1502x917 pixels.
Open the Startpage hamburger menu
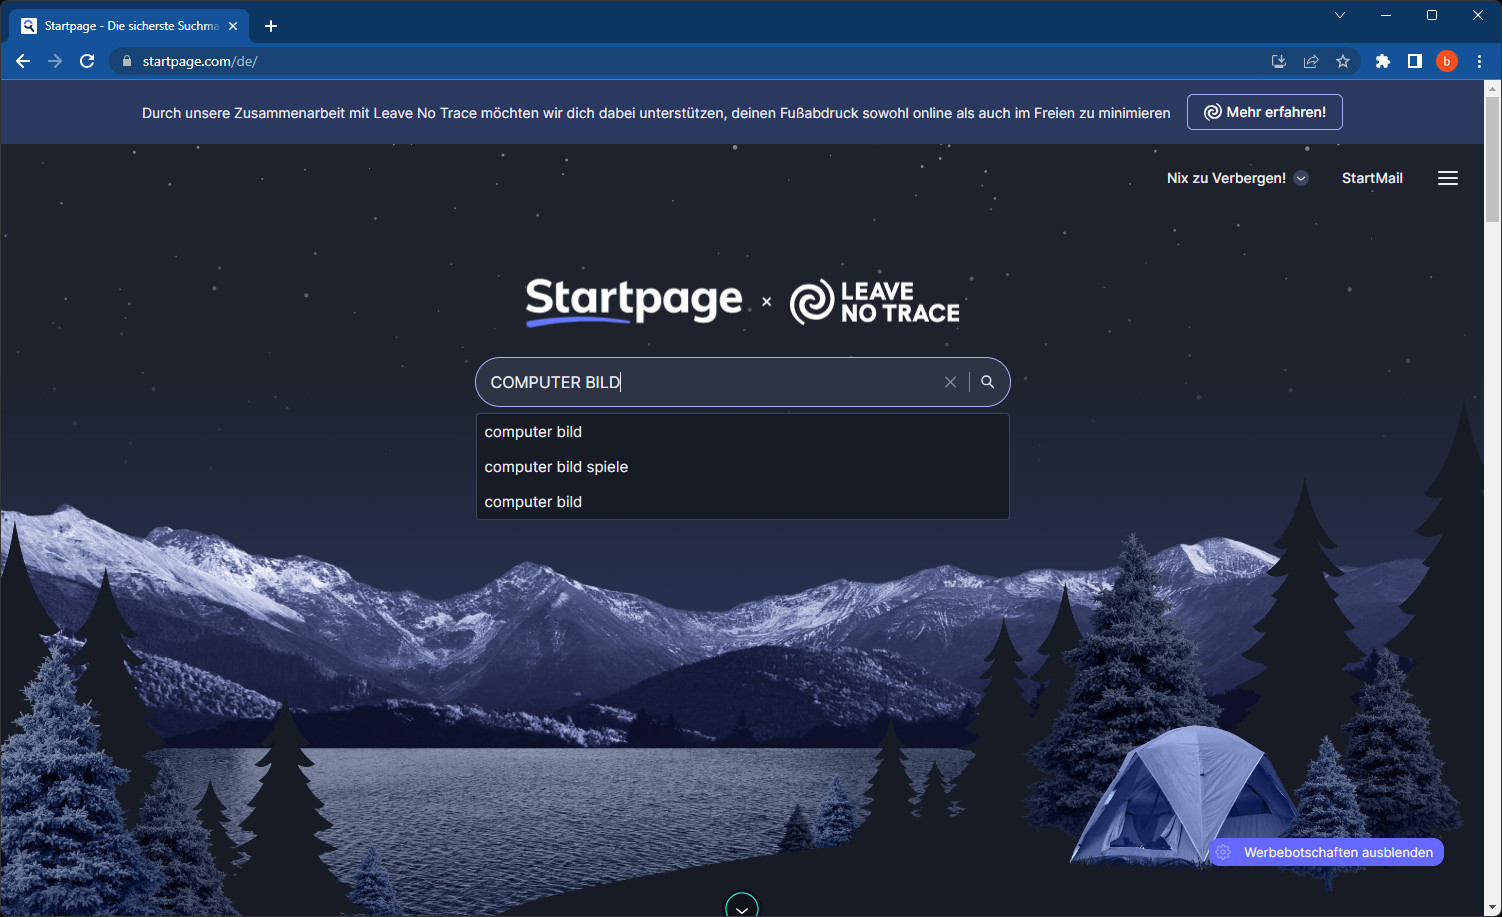point(1447,177)
